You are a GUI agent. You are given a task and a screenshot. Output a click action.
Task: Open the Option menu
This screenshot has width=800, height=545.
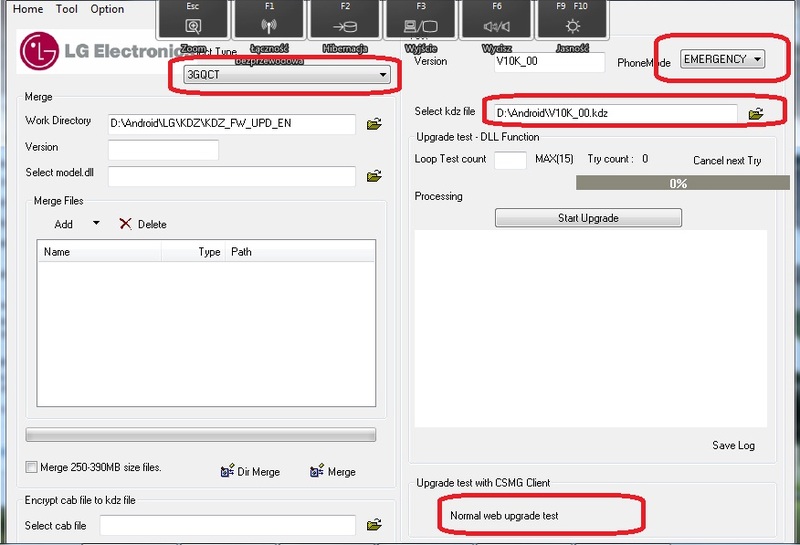click(107, 9)
